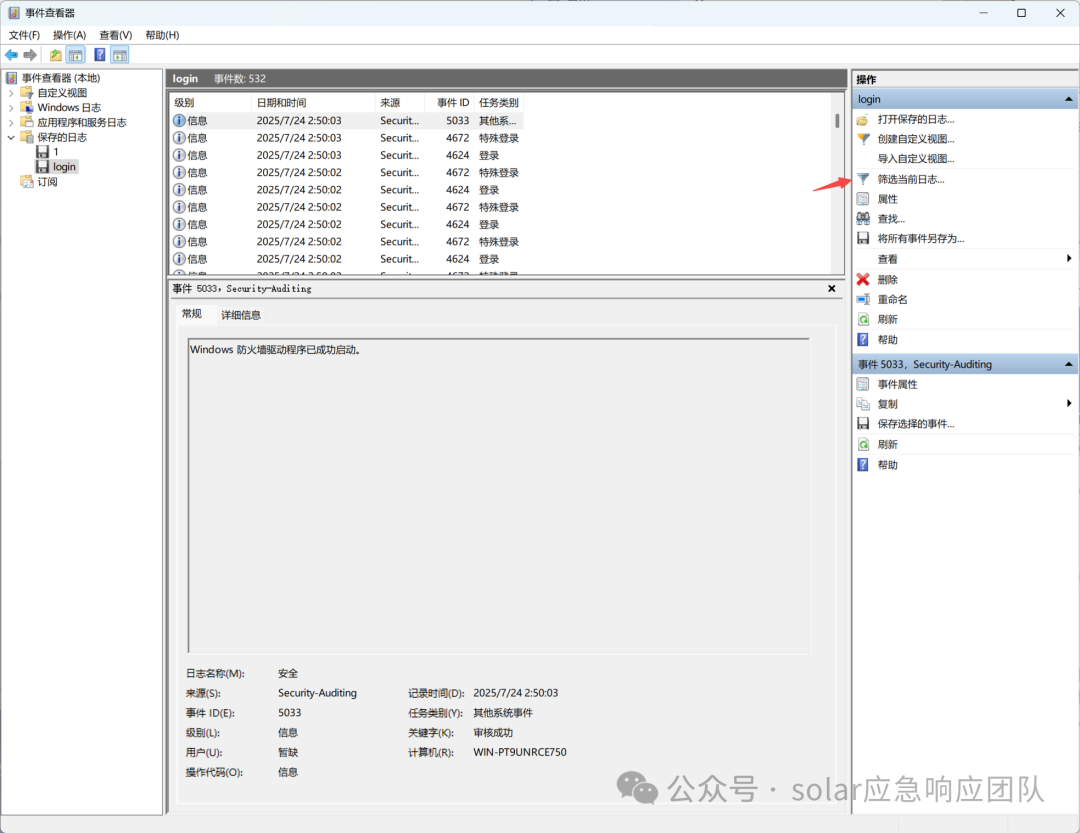Close the event 5033 preview pane
The height and width of the screenshot is (833, 1080).
[x=831, y=289]
